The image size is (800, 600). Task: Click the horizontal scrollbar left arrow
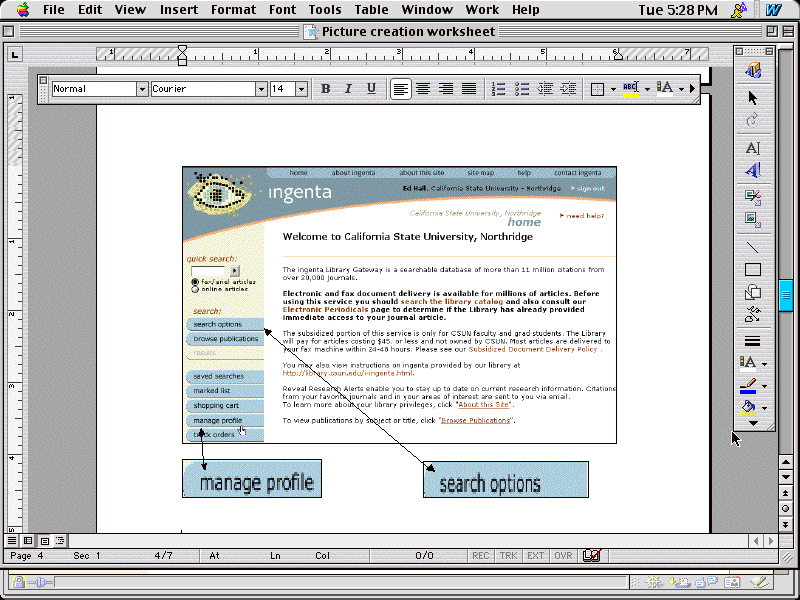tap(756, 541)
